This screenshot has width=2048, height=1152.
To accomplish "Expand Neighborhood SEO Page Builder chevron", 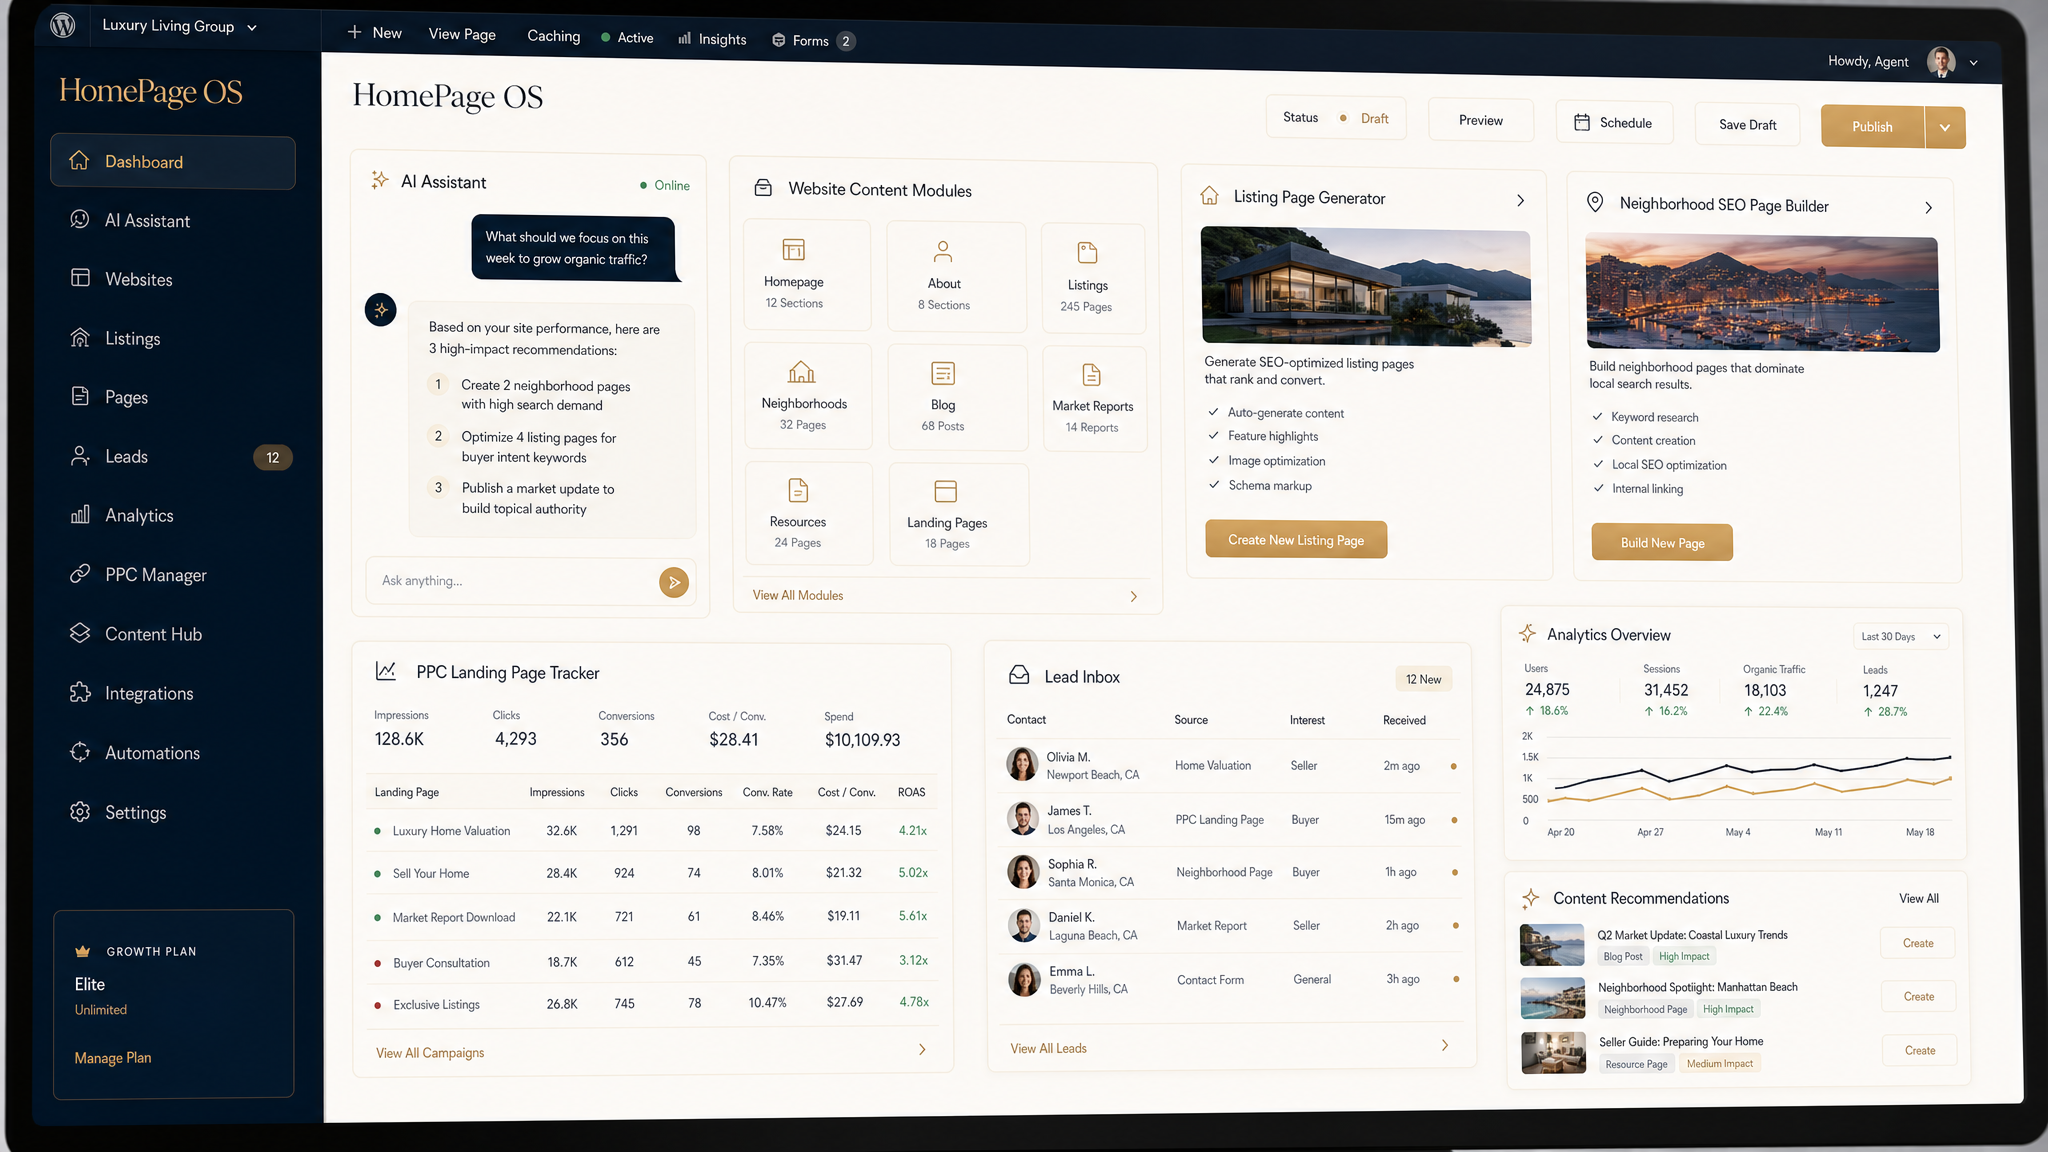I will pos(1928,207).
